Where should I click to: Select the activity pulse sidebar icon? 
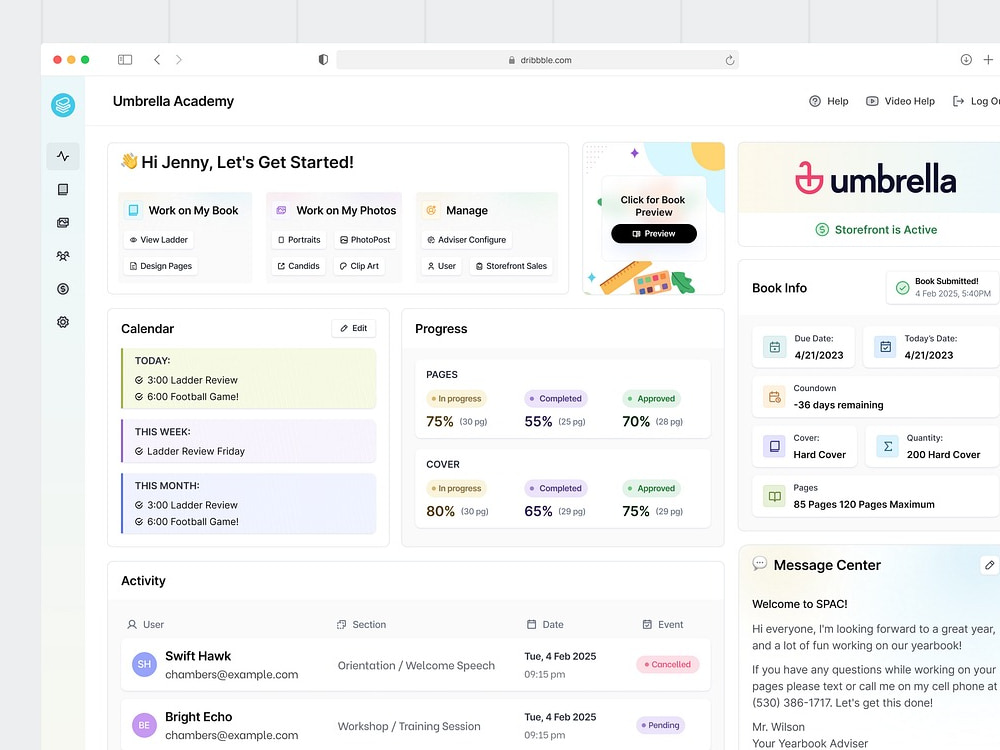tap(62, 156)
